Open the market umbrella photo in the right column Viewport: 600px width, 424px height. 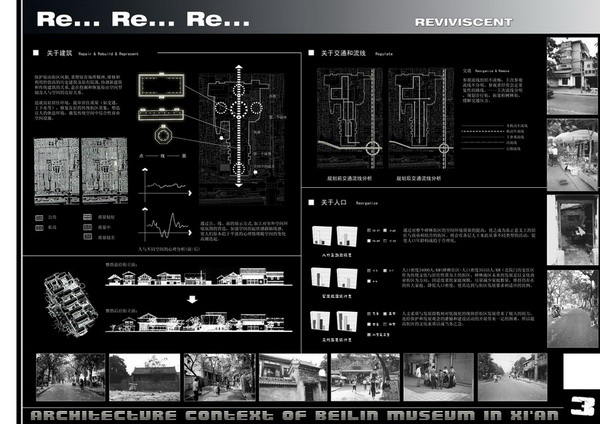572,155
